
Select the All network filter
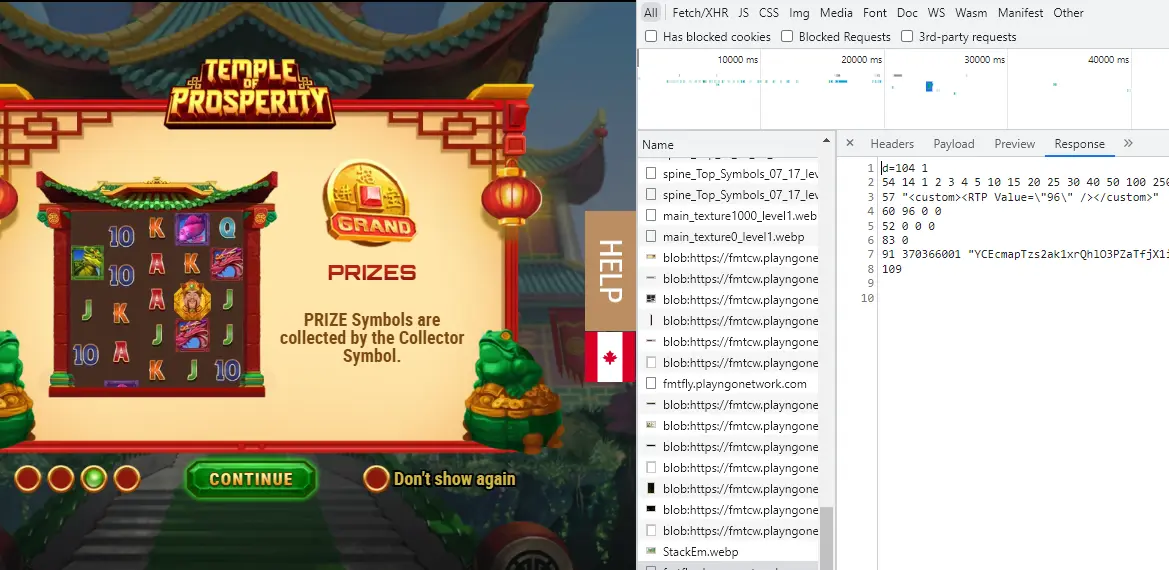[651, 13]
